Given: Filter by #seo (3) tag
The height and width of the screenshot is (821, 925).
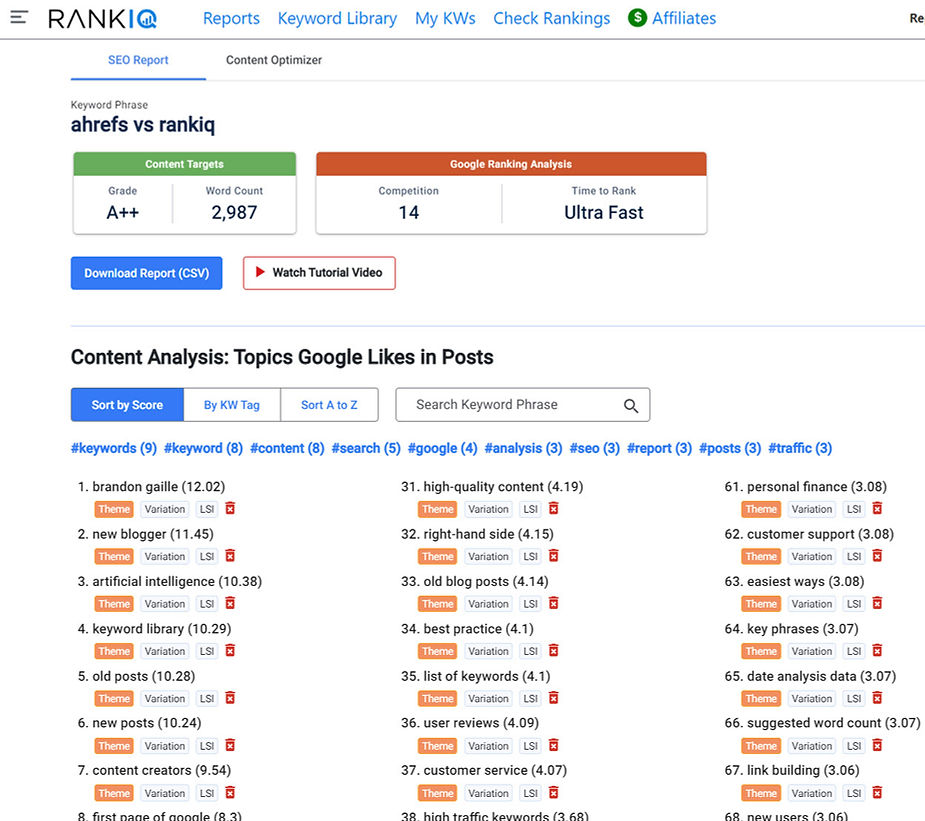Looking at the screenshot, I should tap(595, 448).
